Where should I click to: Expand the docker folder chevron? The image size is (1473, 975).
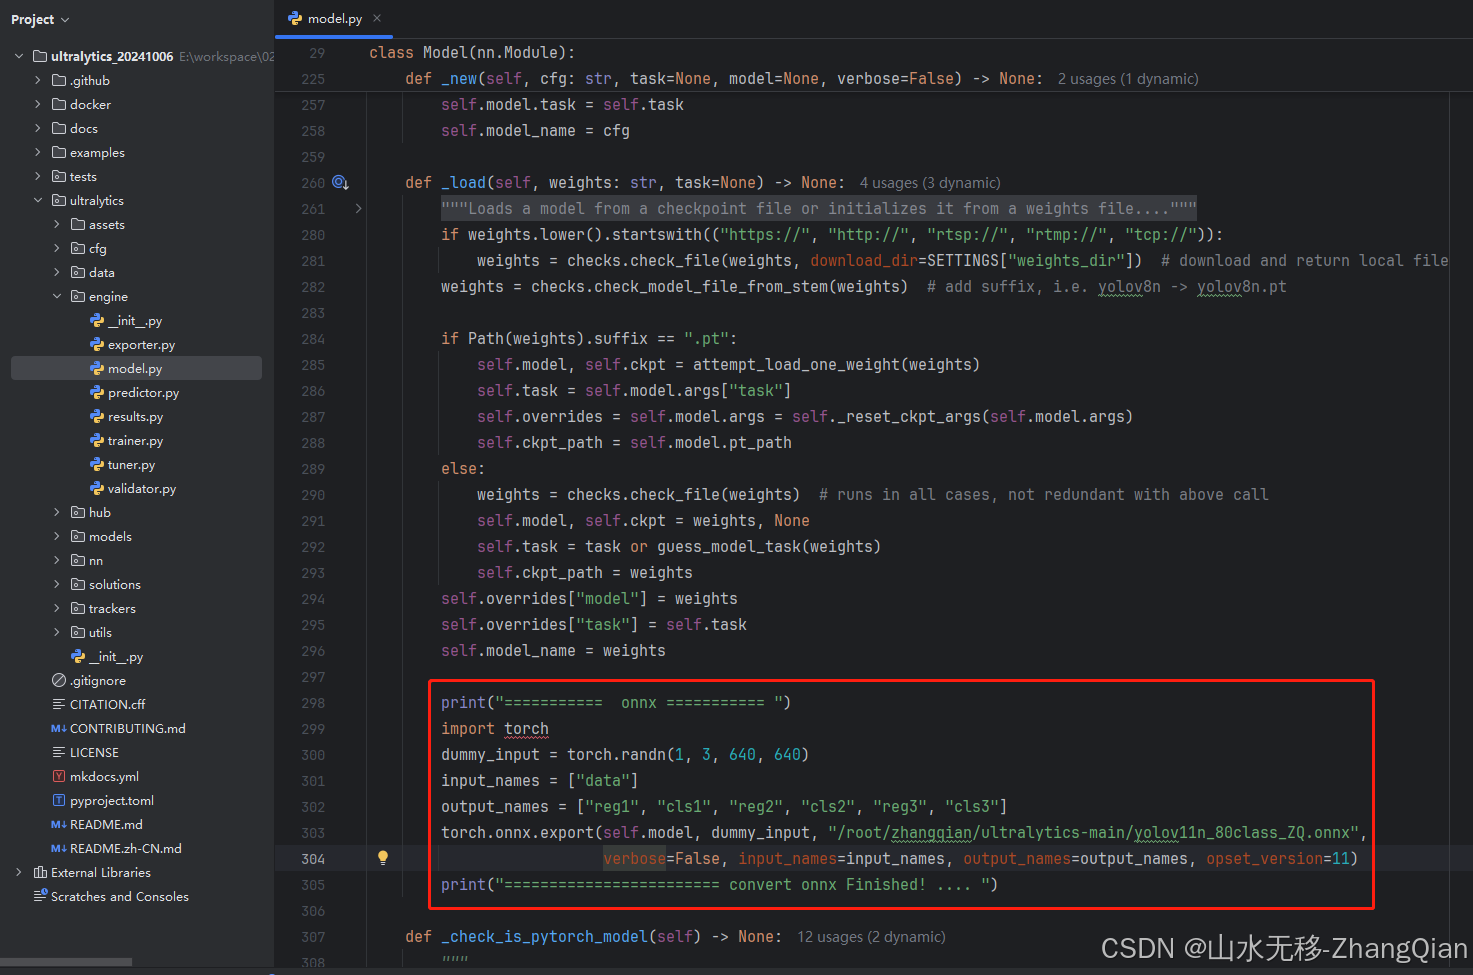(x=38, y=104)
